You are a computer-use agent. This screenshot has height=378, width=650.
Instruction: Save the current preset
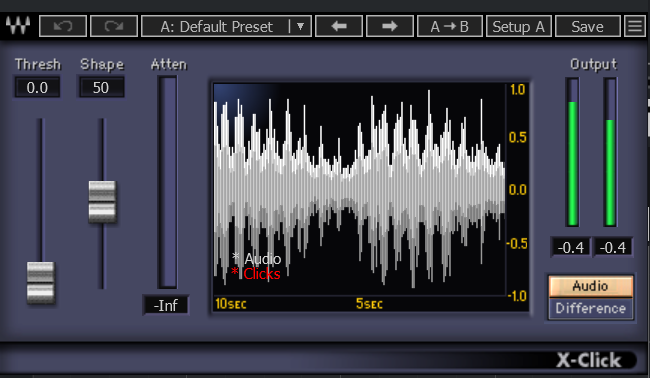[x=587, y=27]
